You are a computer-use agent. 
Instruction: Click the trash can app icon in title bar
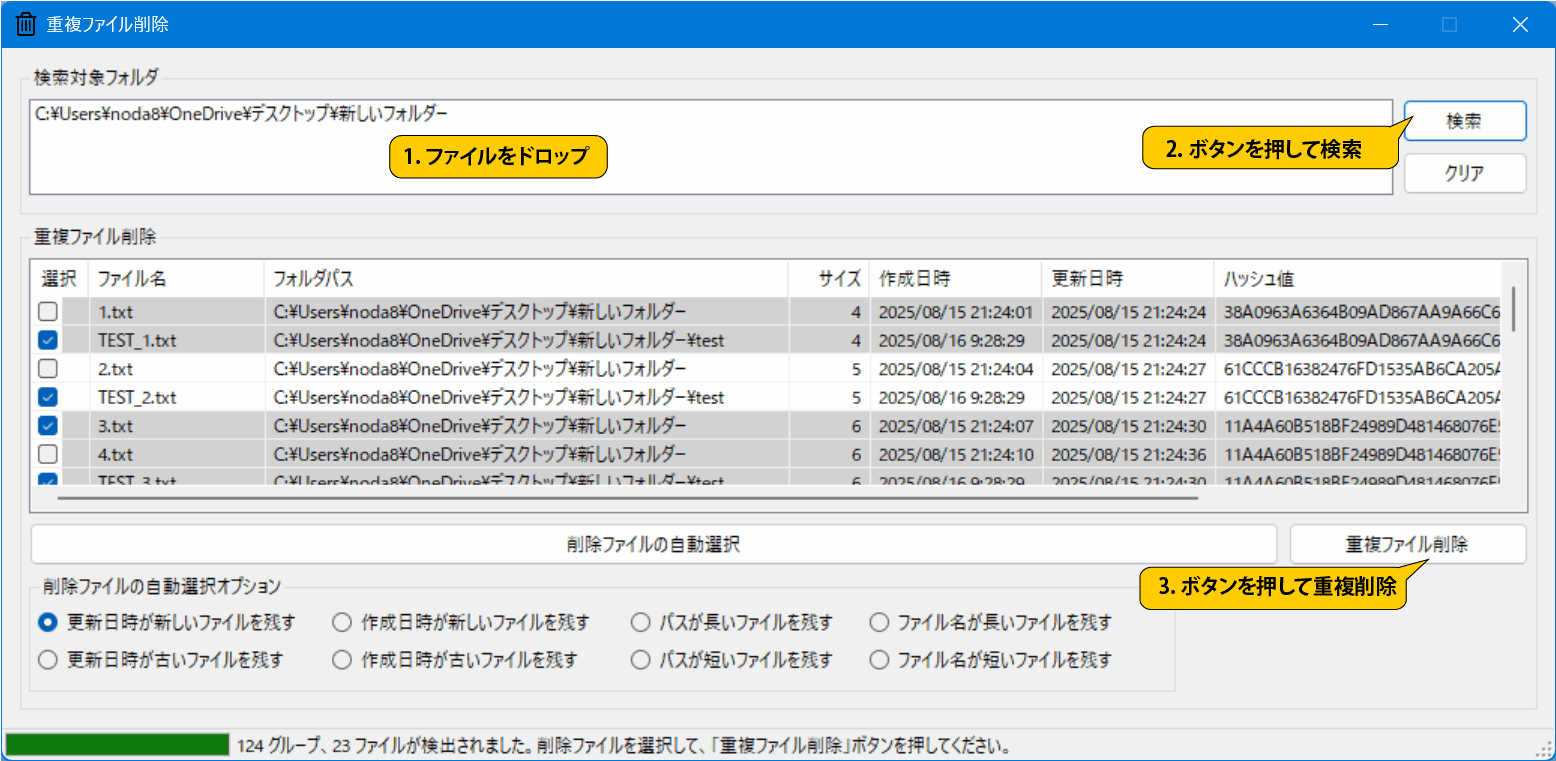tap(26, 24)
